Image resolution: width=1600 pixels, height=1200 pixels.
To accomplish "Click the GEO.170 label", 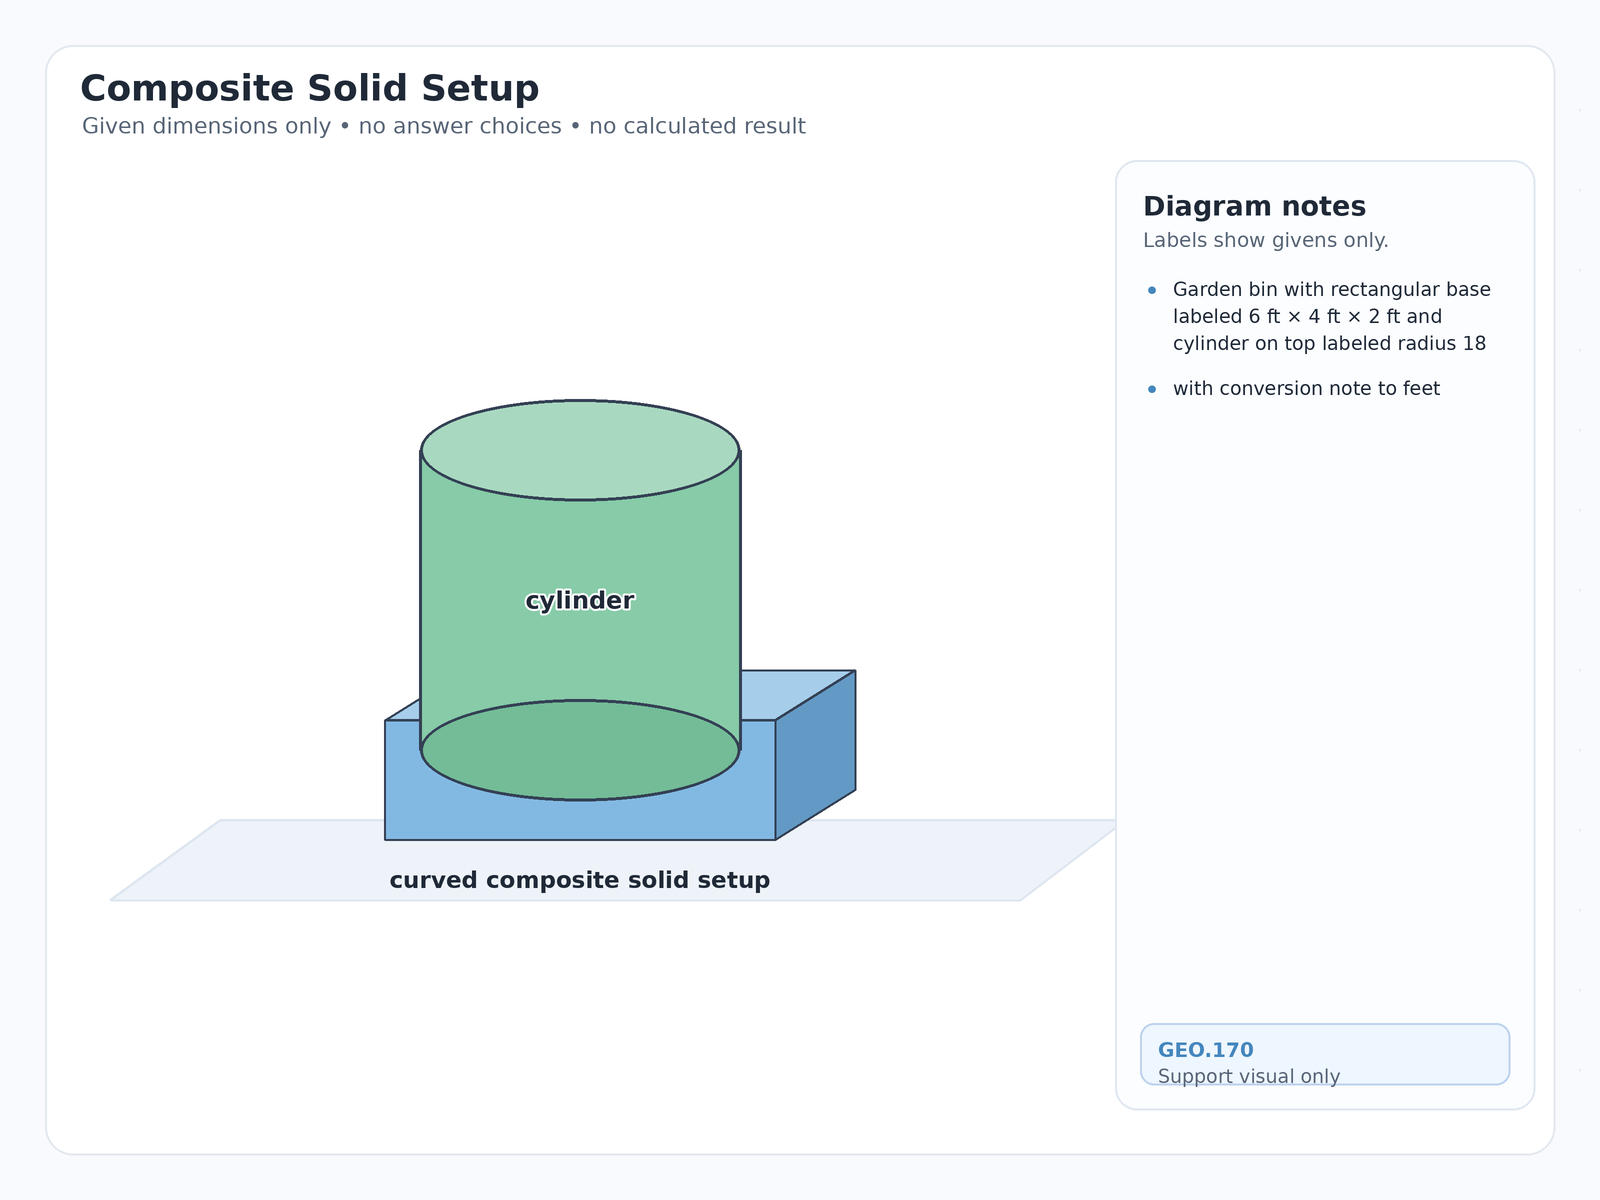I will coord(1206,1050).
